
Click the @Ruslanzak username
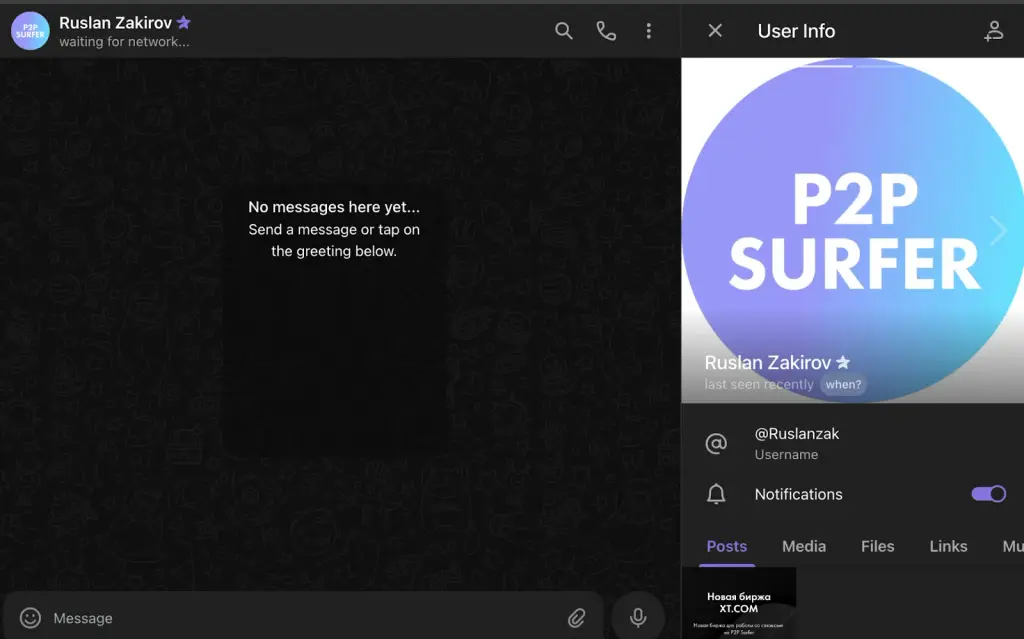(x=797, y=434)
